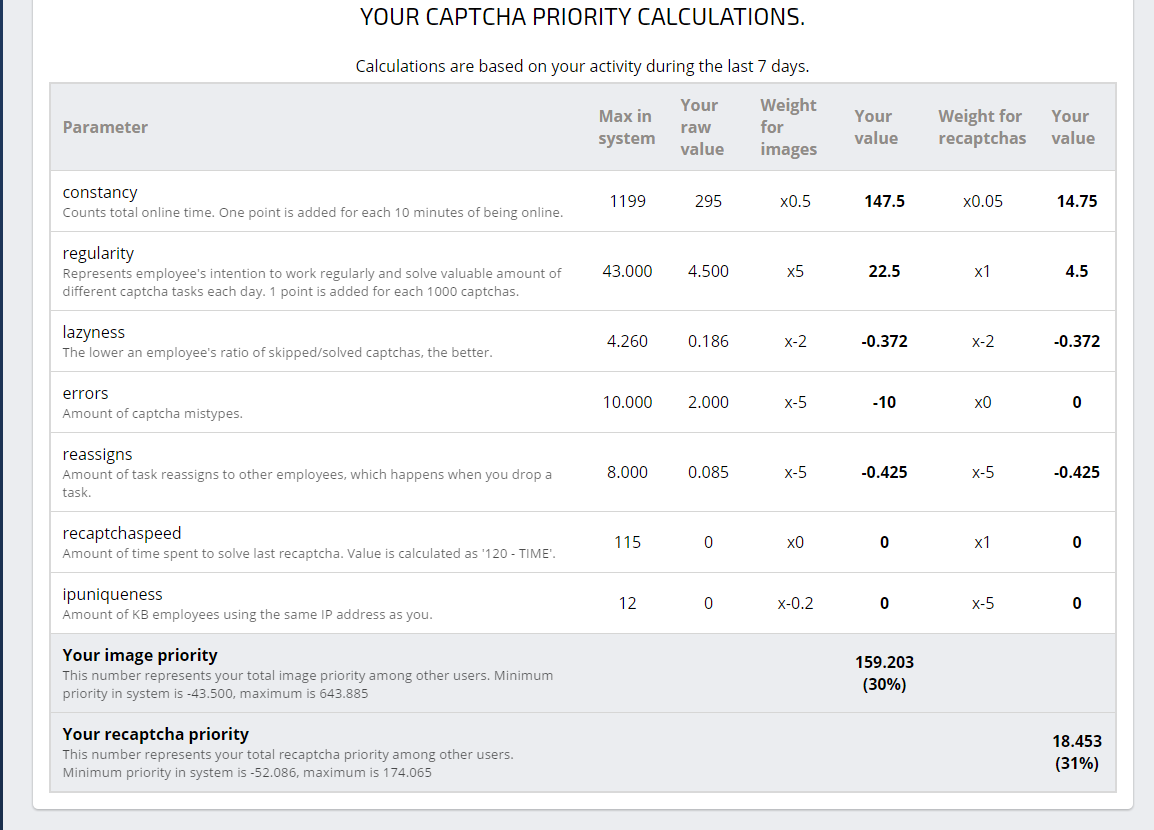The width and height of the screenshot is (1154, 830).
Task: Select the 'errors' parameter name
Action: point(85,393)
